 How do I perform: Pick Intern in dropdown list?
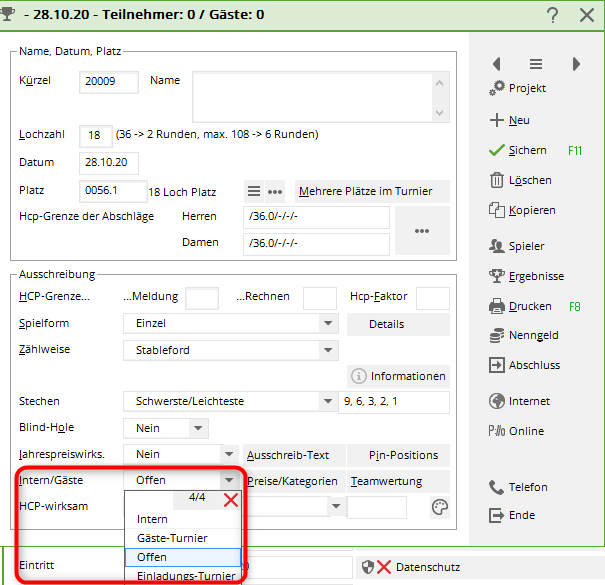click(x=153, y=519)
